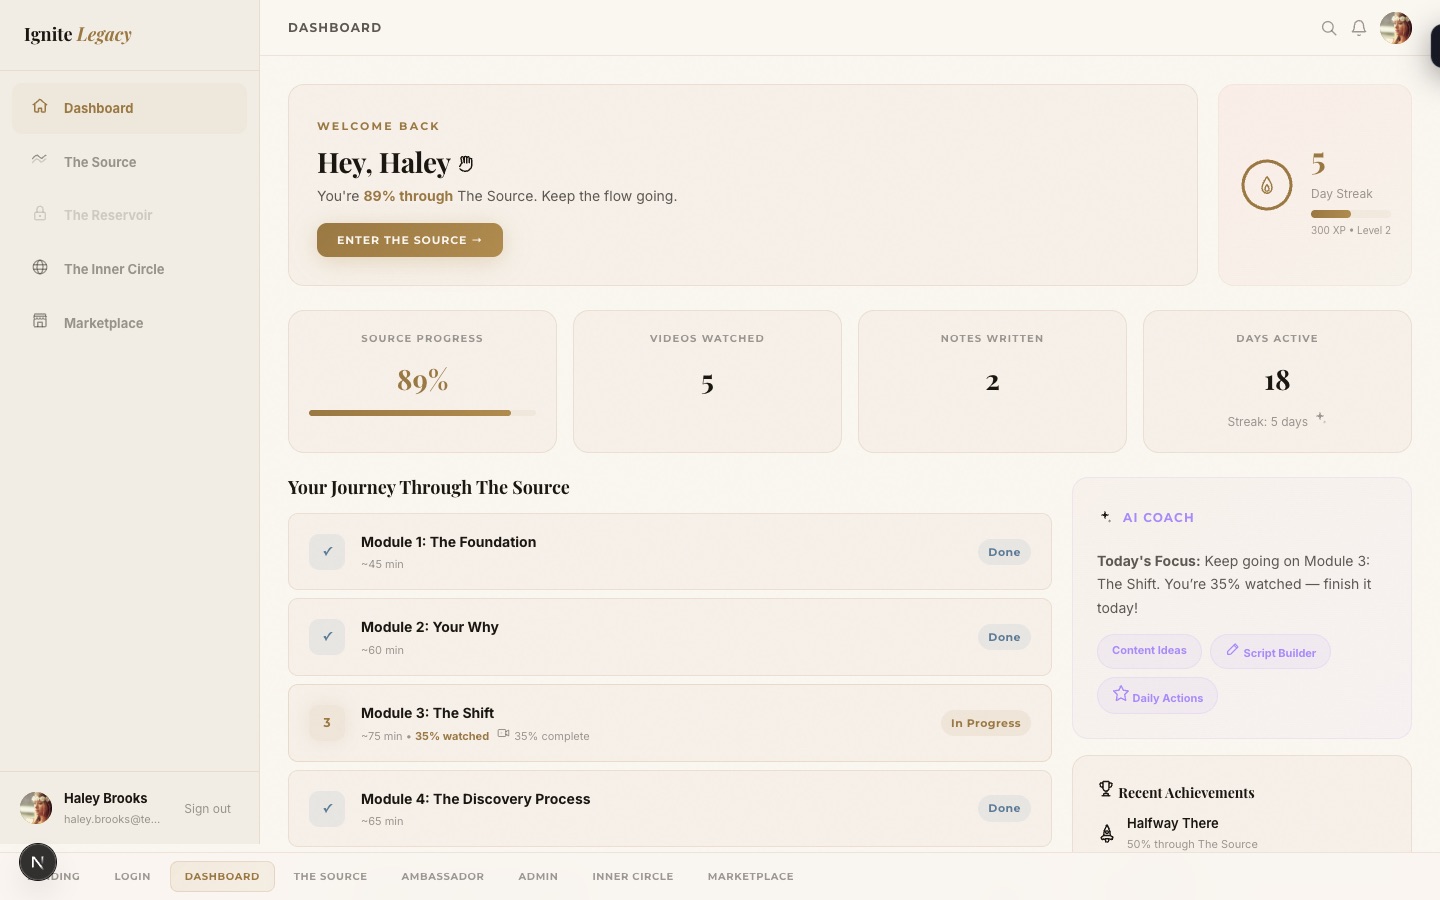This screenshot has width=1440, height=900.
Task: Select the Marketplace storefront icon
Action: point(39,321)
